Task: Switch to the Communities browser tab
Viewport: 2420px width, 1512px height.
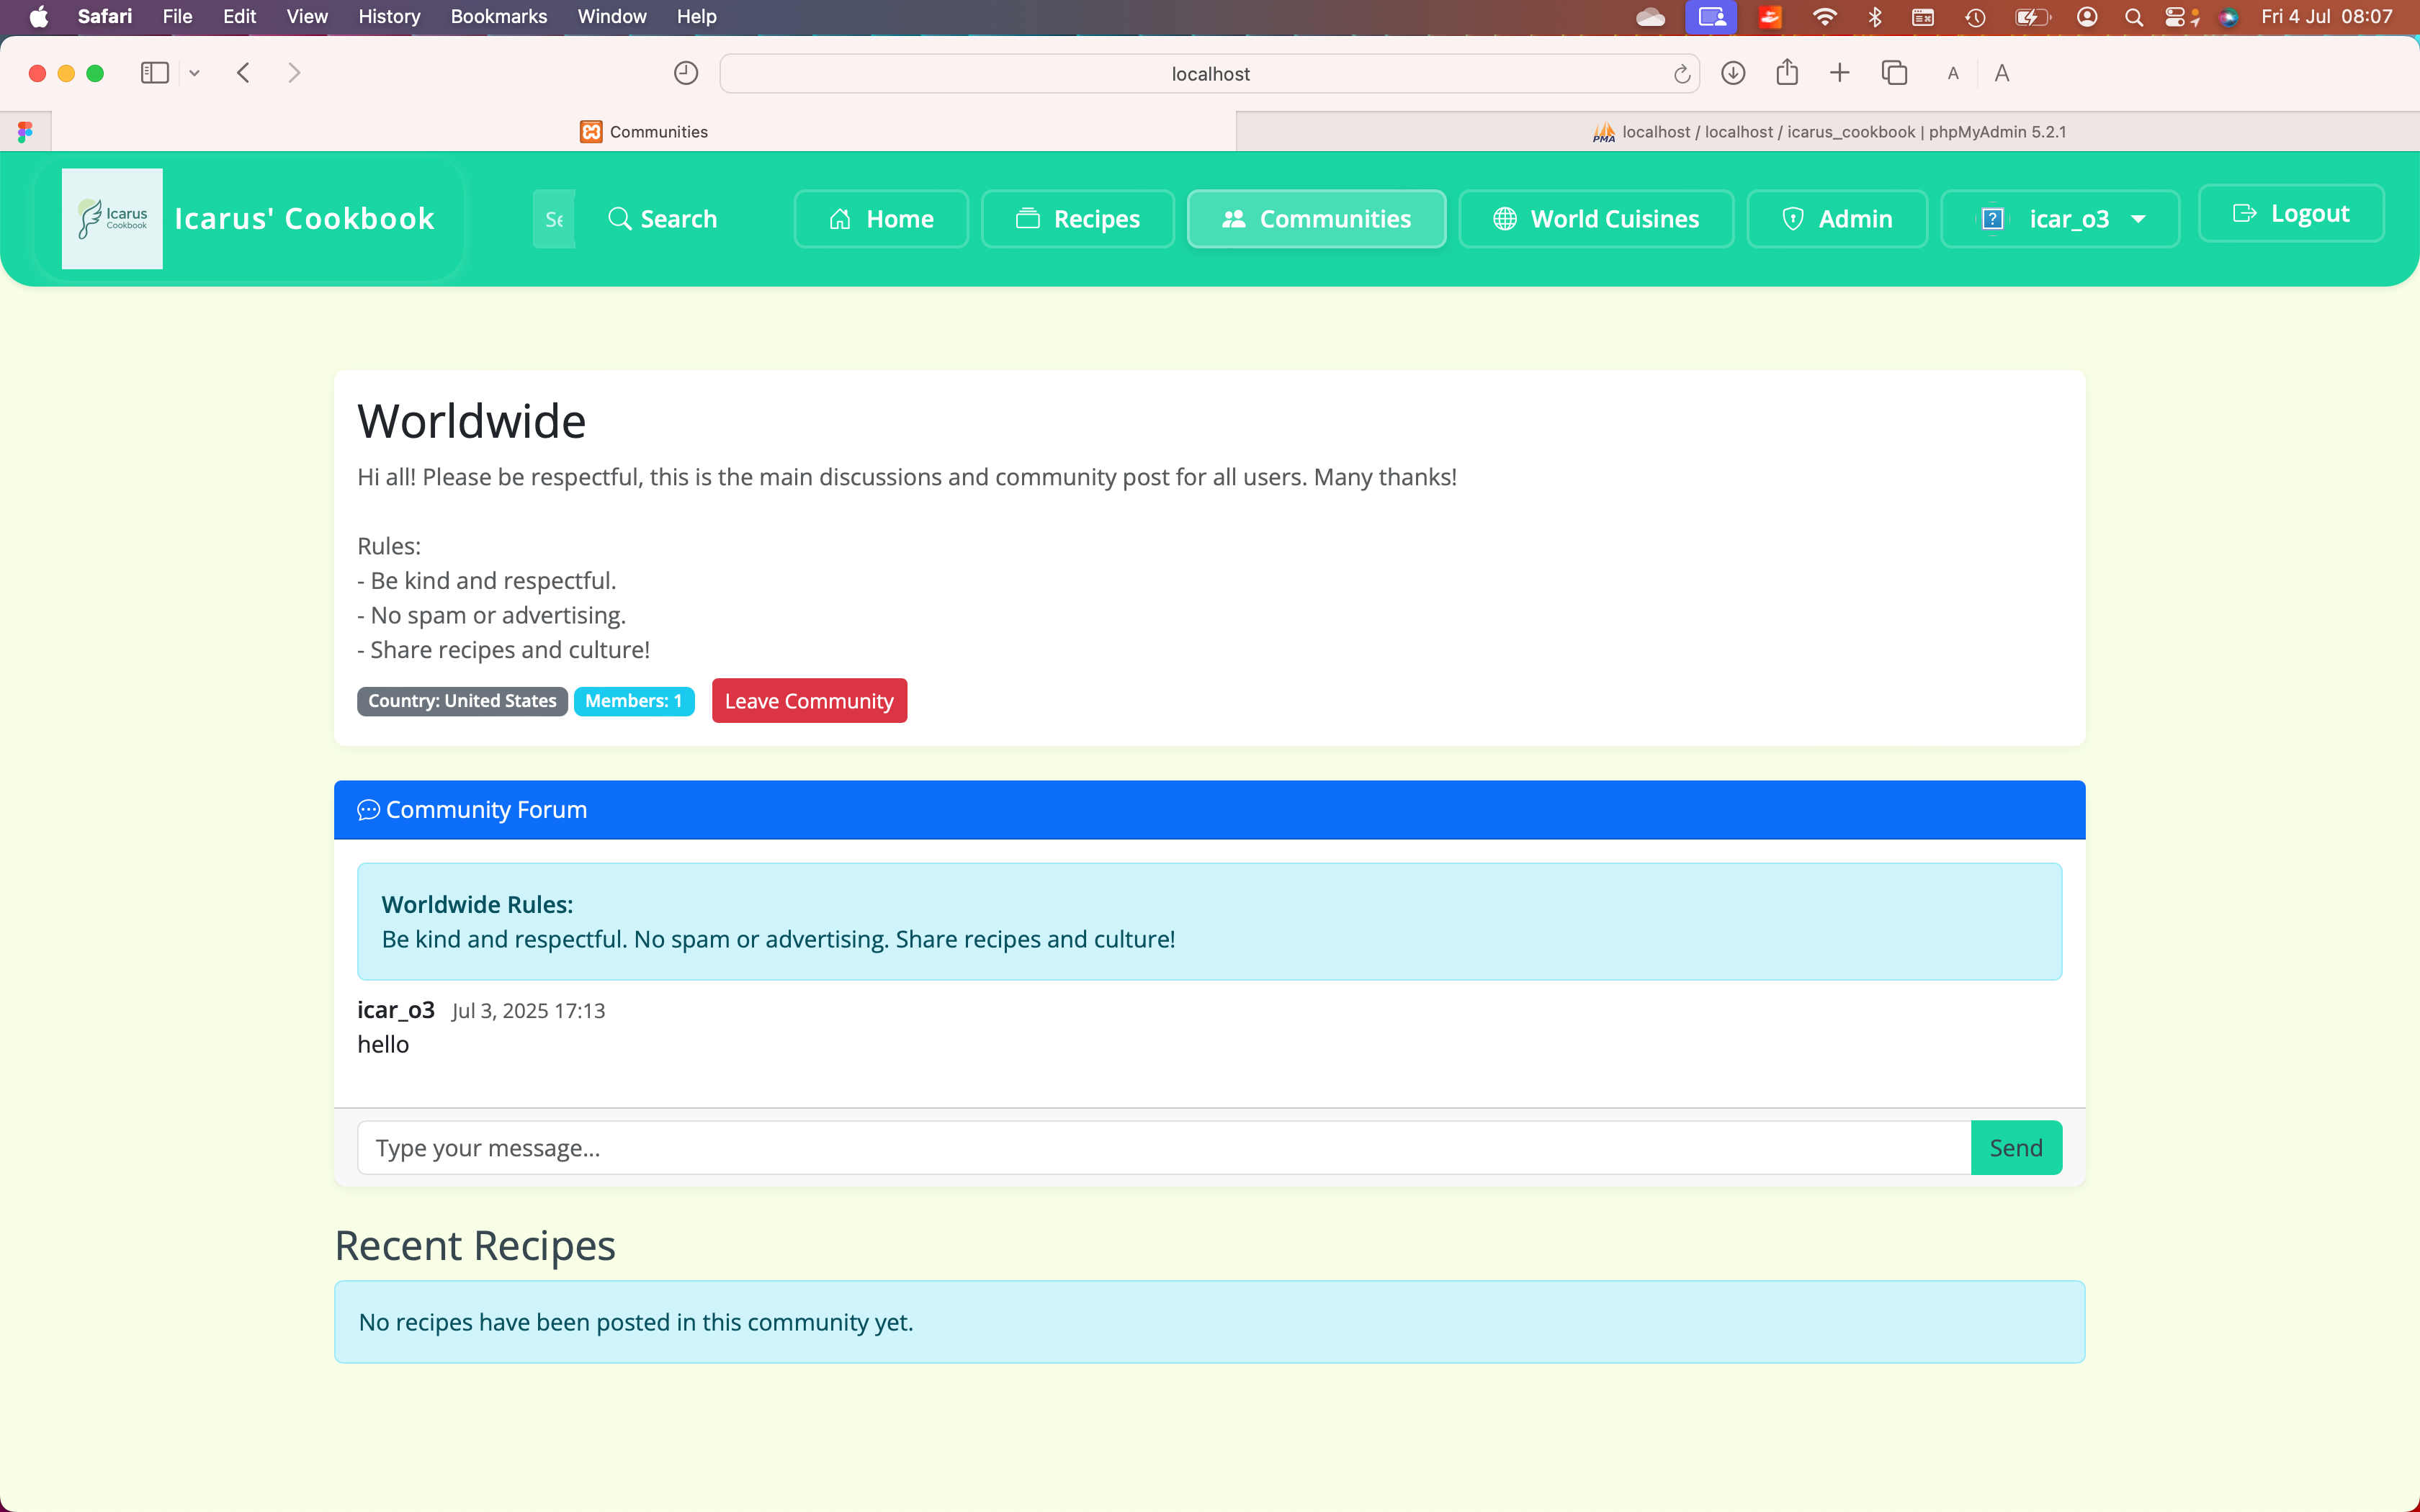Action: click(644, 131)
